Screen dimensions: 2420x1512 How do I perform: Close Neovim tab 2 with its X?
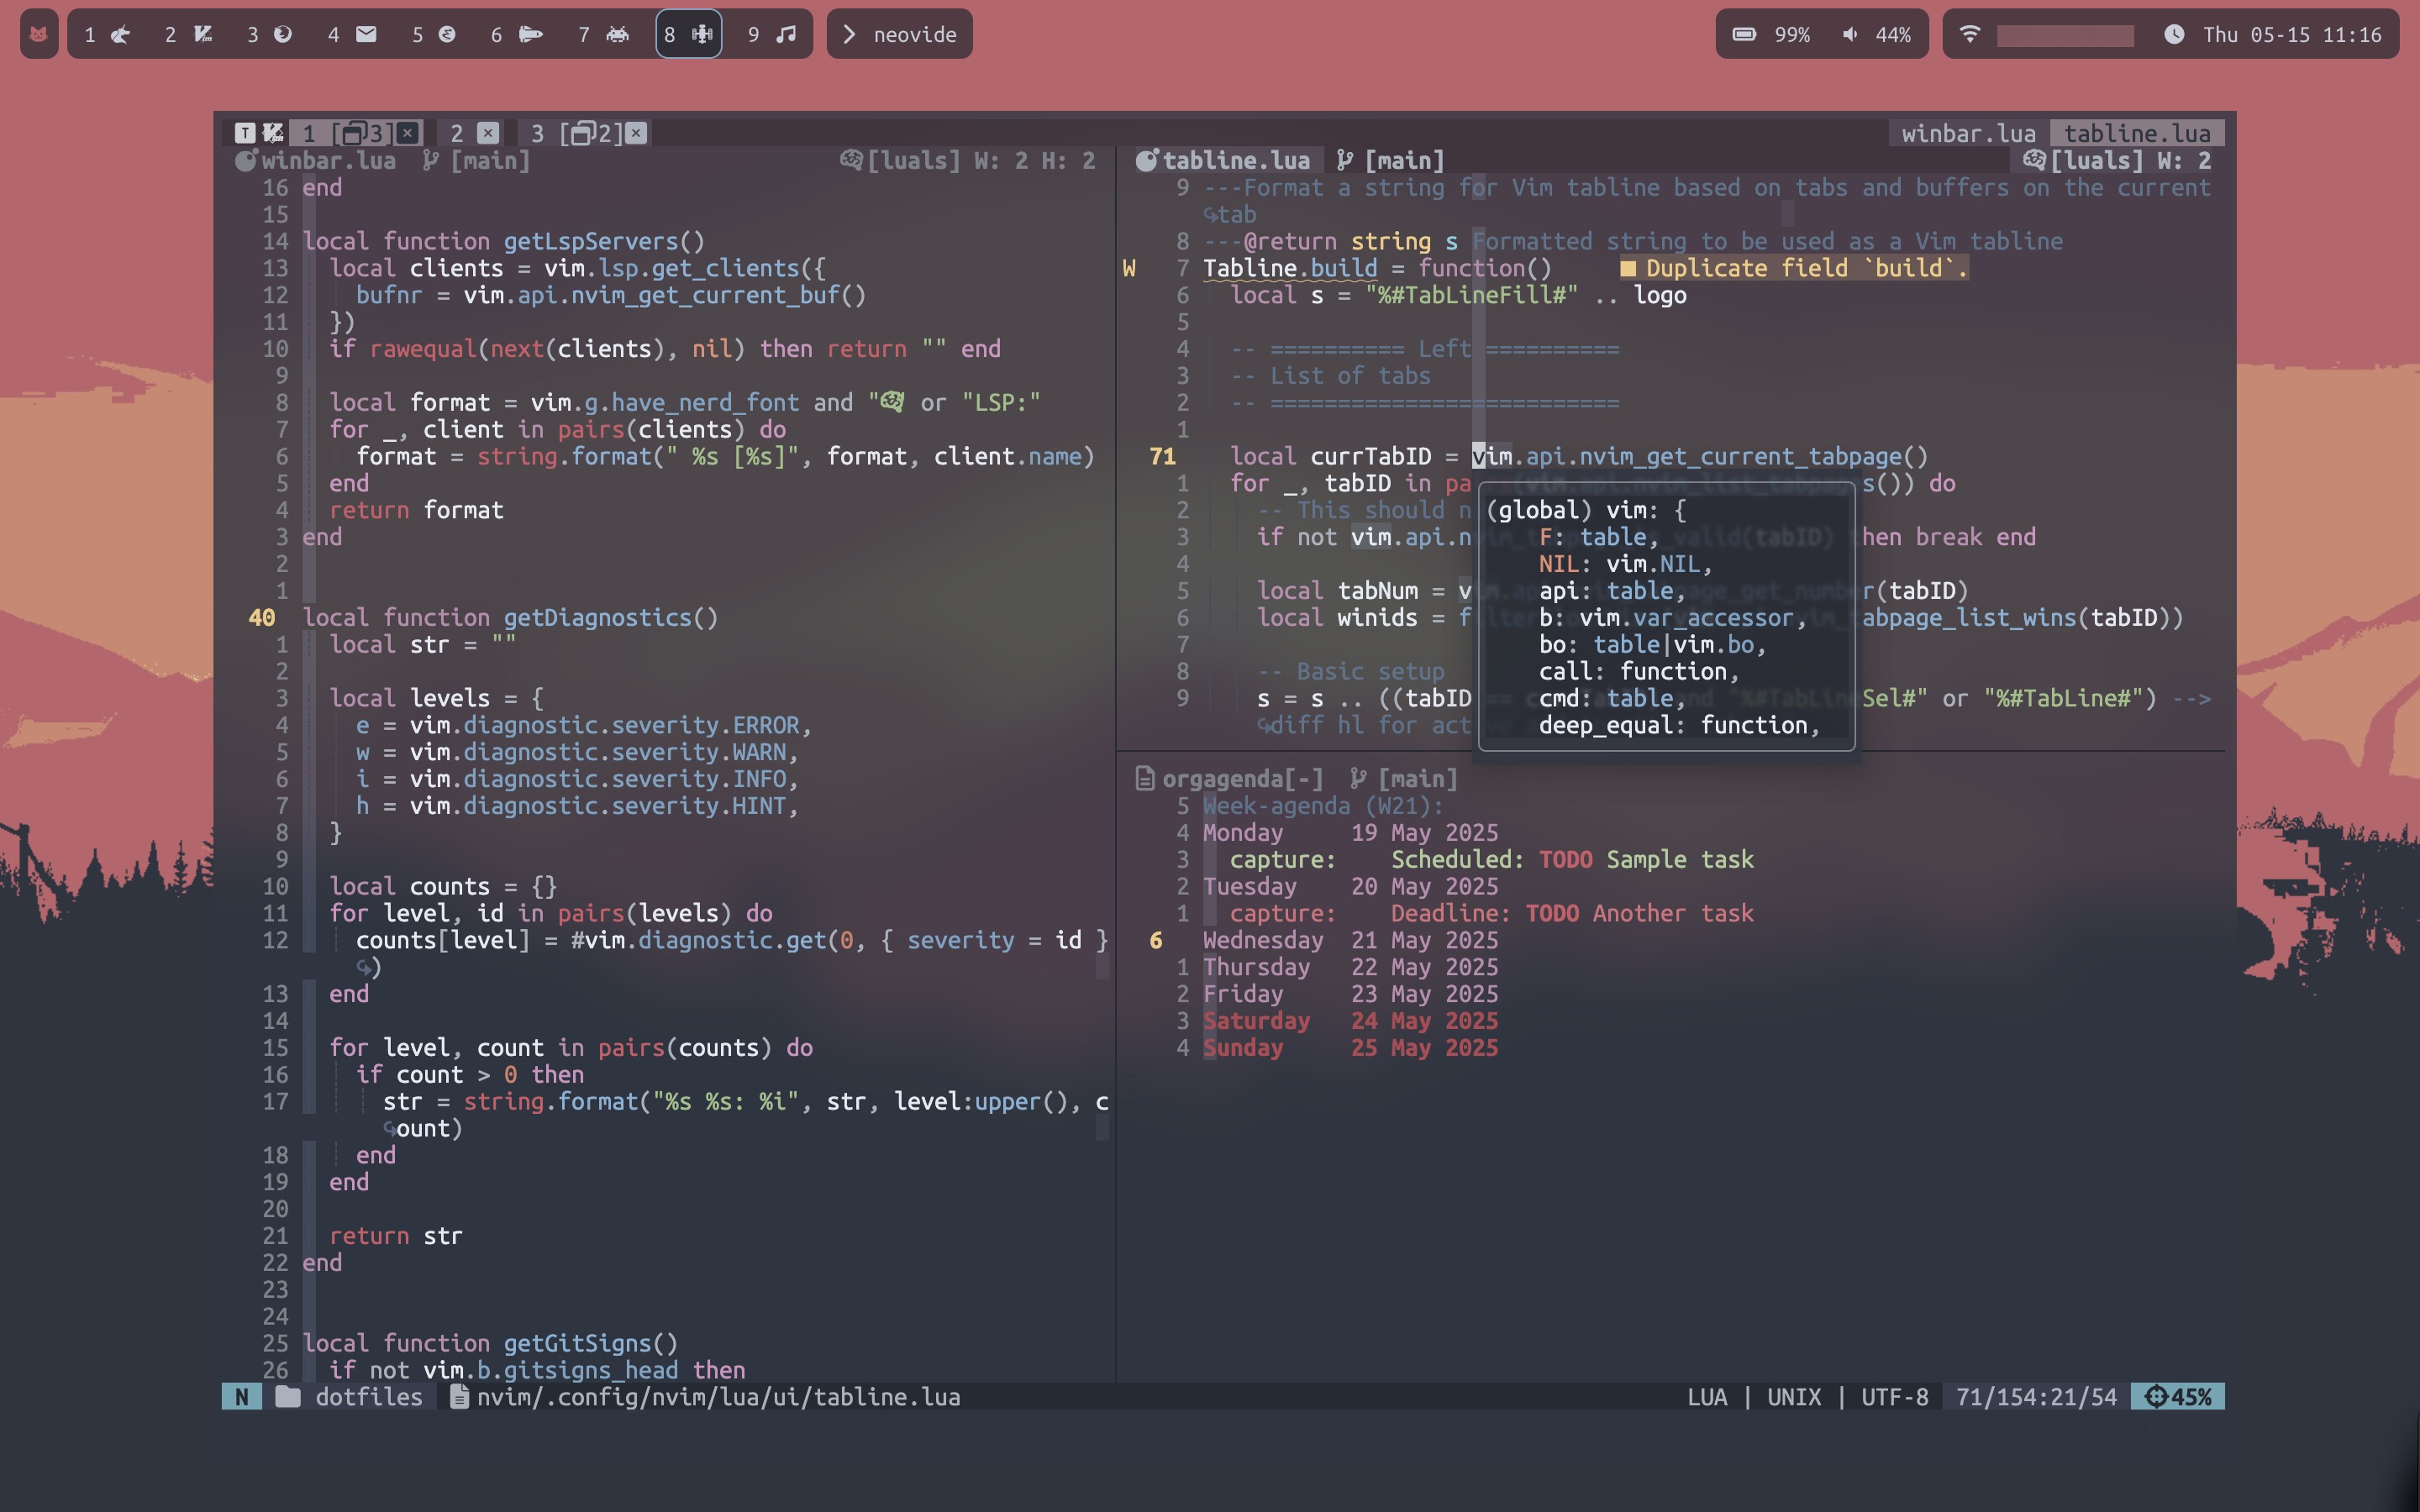tap(488, 133)
